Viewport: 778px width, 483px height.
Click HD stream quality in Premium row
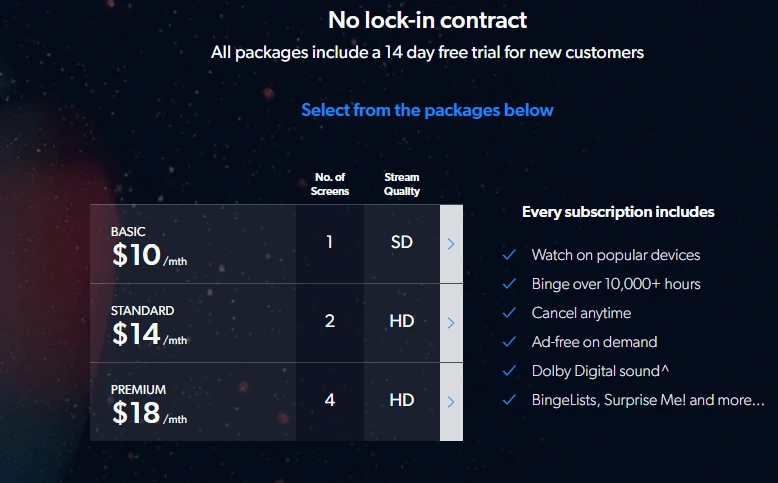[402, 400]
